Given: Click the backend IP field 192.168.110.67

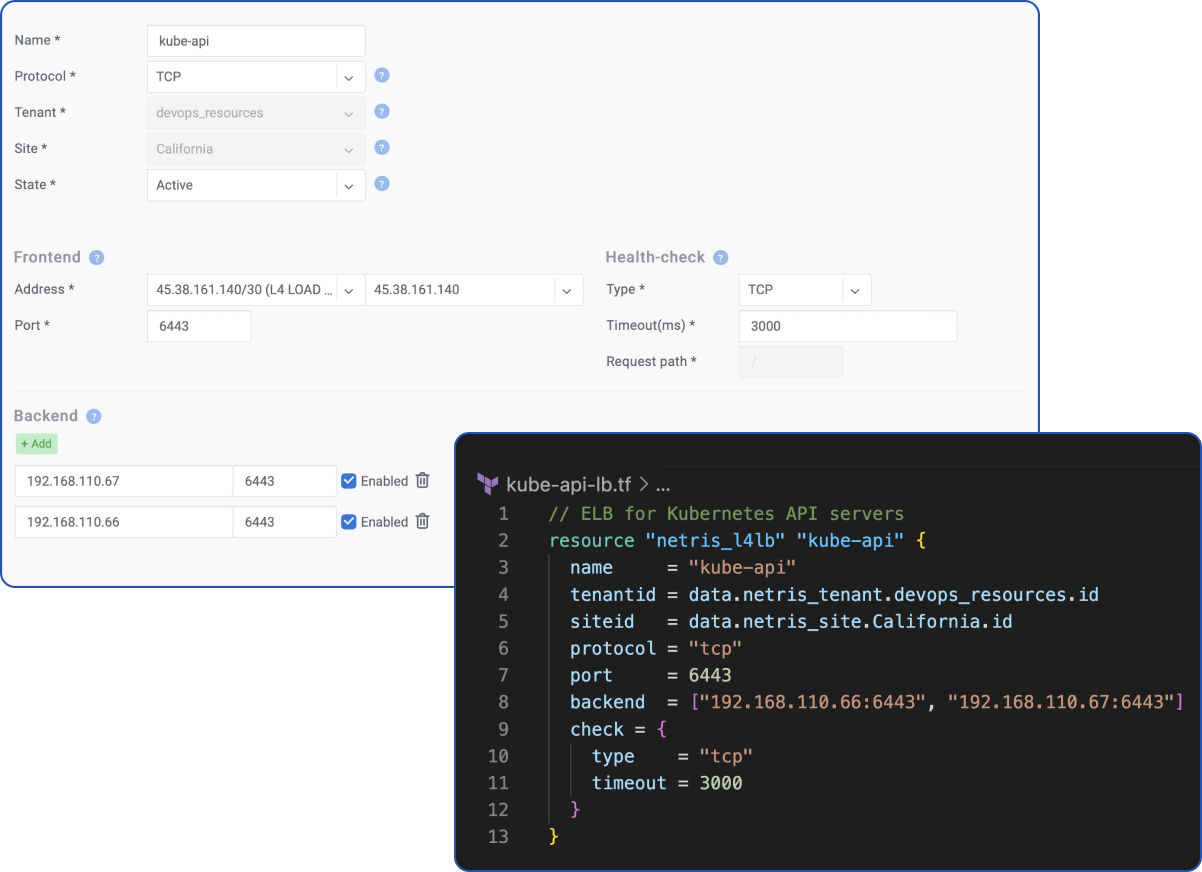Looking at the screenshot, I should (124, 481).
